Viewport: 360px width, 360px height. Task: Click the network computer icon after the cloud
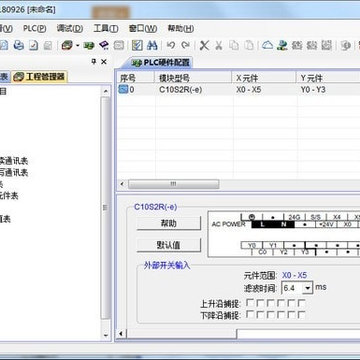tap(282, 45)
